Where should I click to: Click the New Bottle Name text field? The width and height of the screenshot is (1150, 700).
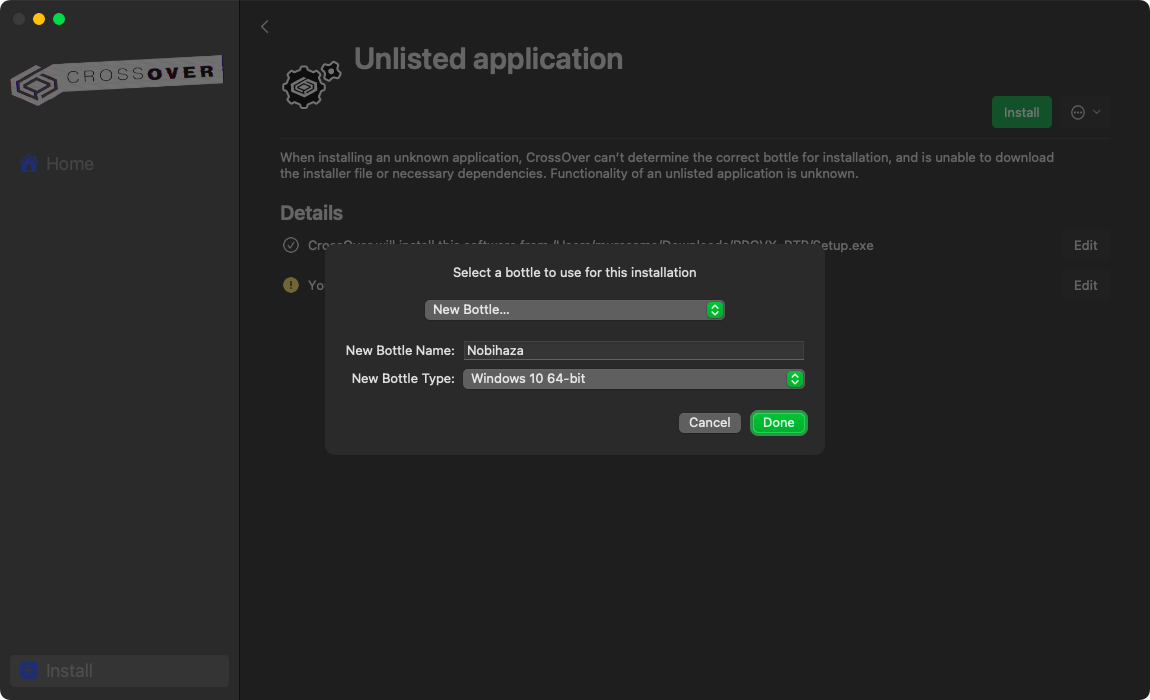pyautogui.click(x=633, y=350)
